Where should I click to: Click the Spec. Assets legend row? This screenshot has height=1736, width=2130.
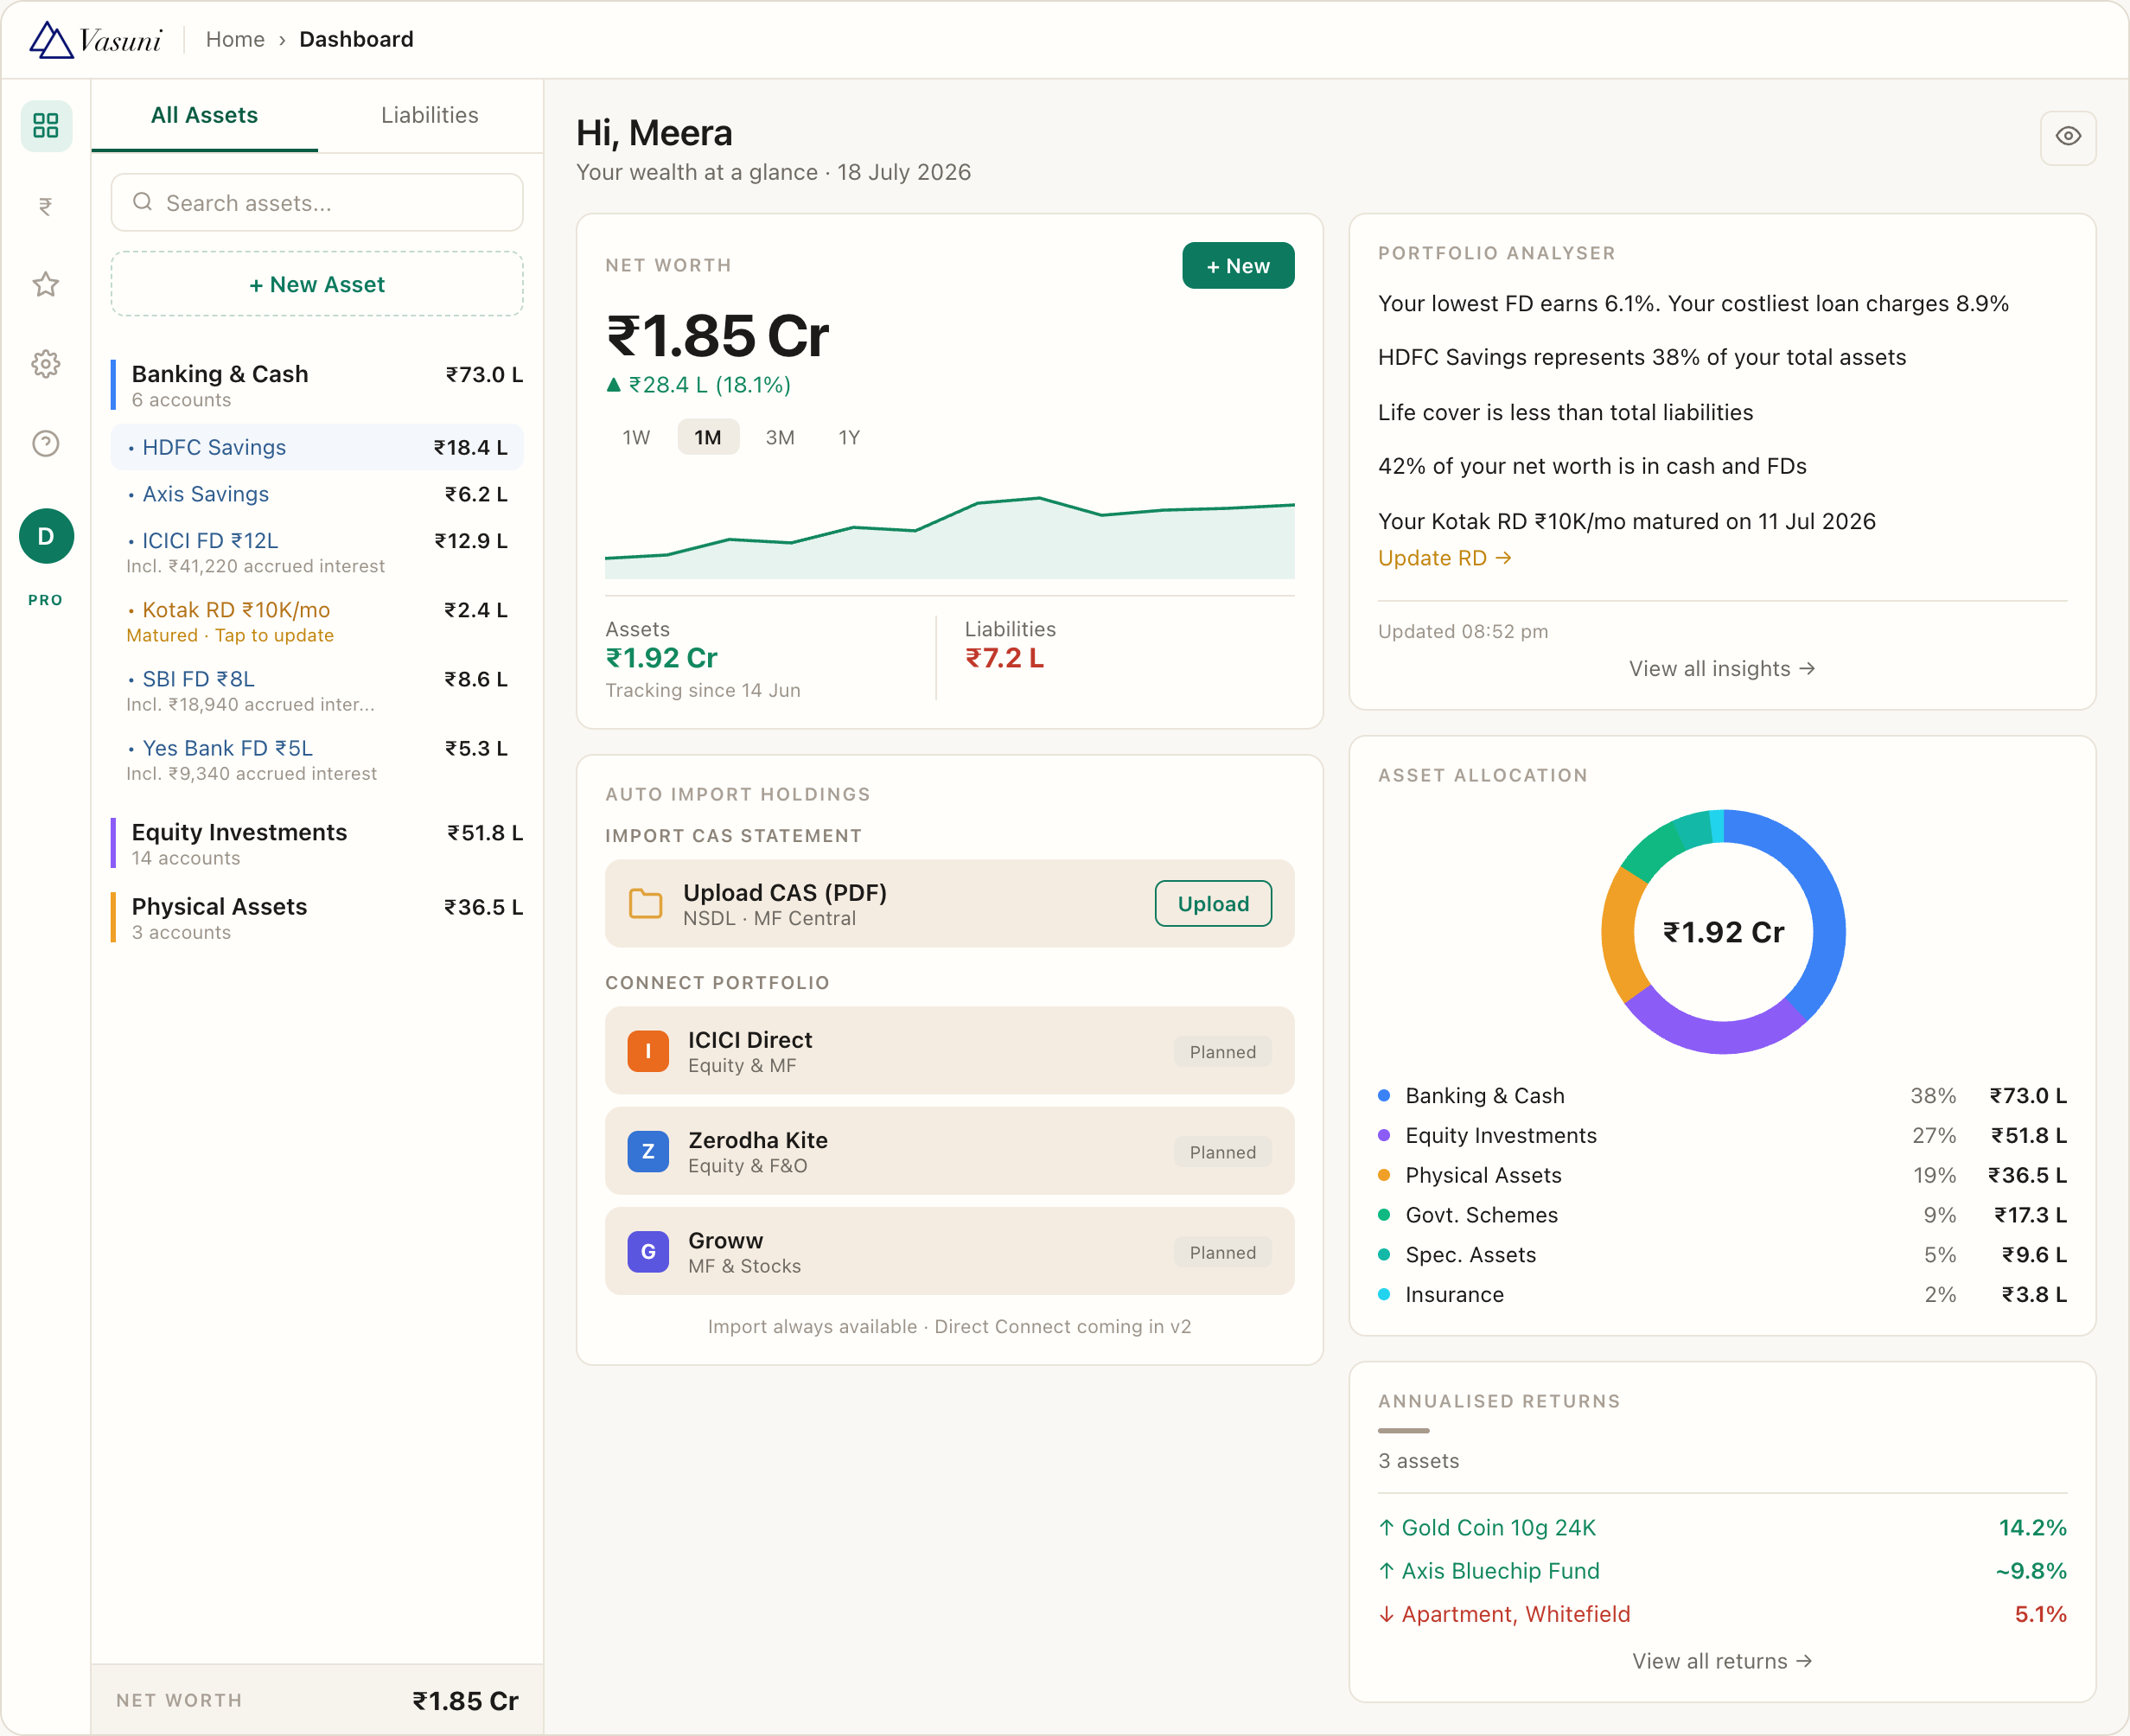click(x=1722, y=1255)
